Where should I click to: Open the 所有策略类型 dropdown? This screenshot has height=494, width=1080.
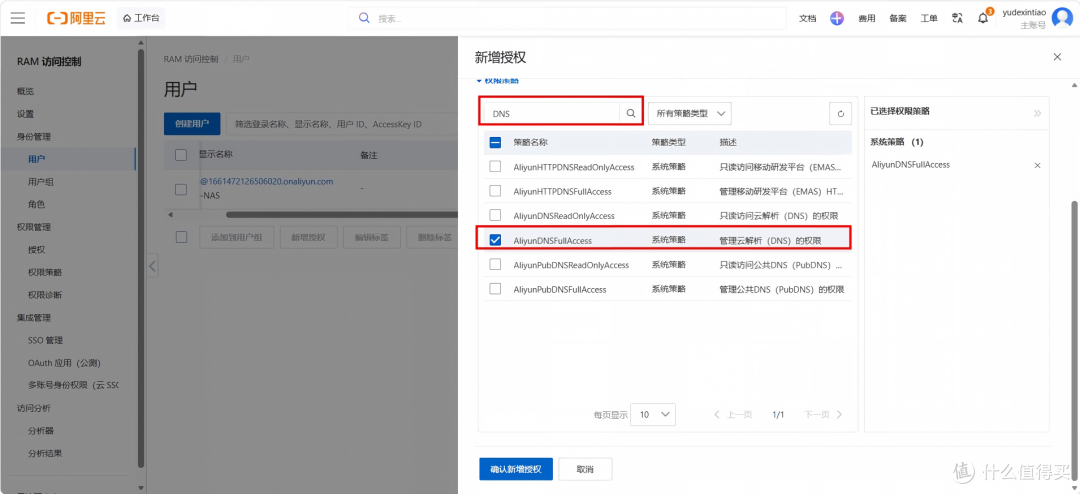[x=689, y=113]
